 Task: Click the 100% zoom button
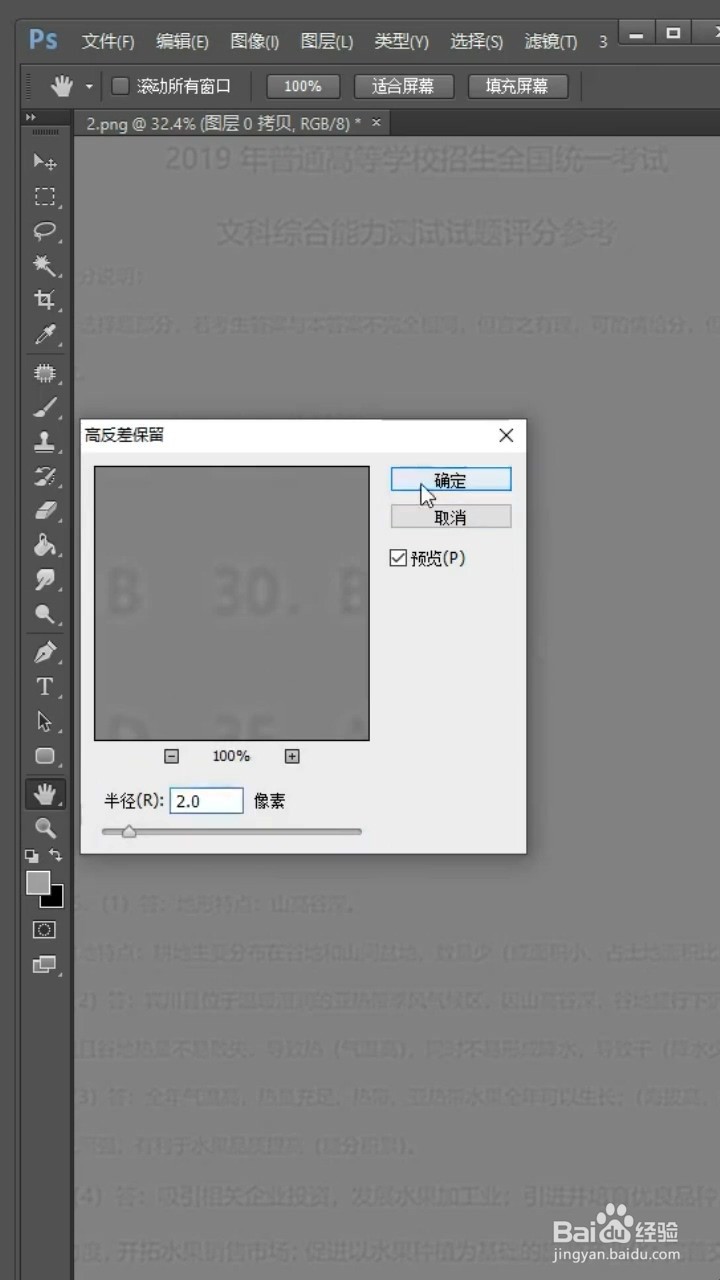302,86
